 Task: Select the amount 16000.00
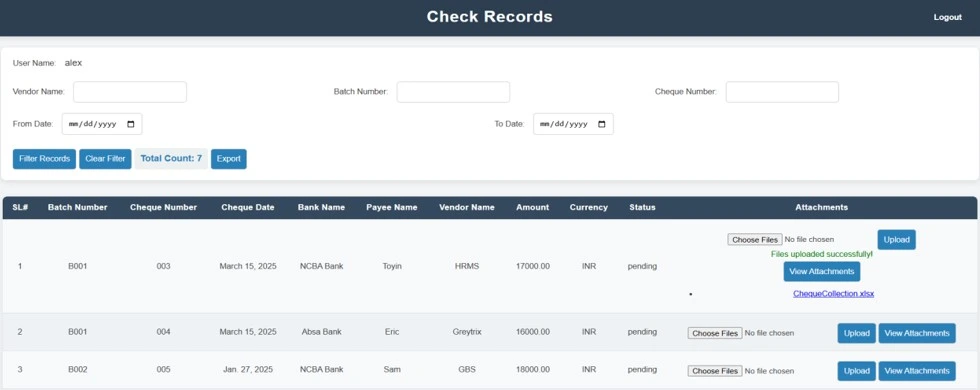[x=532, y=332]
